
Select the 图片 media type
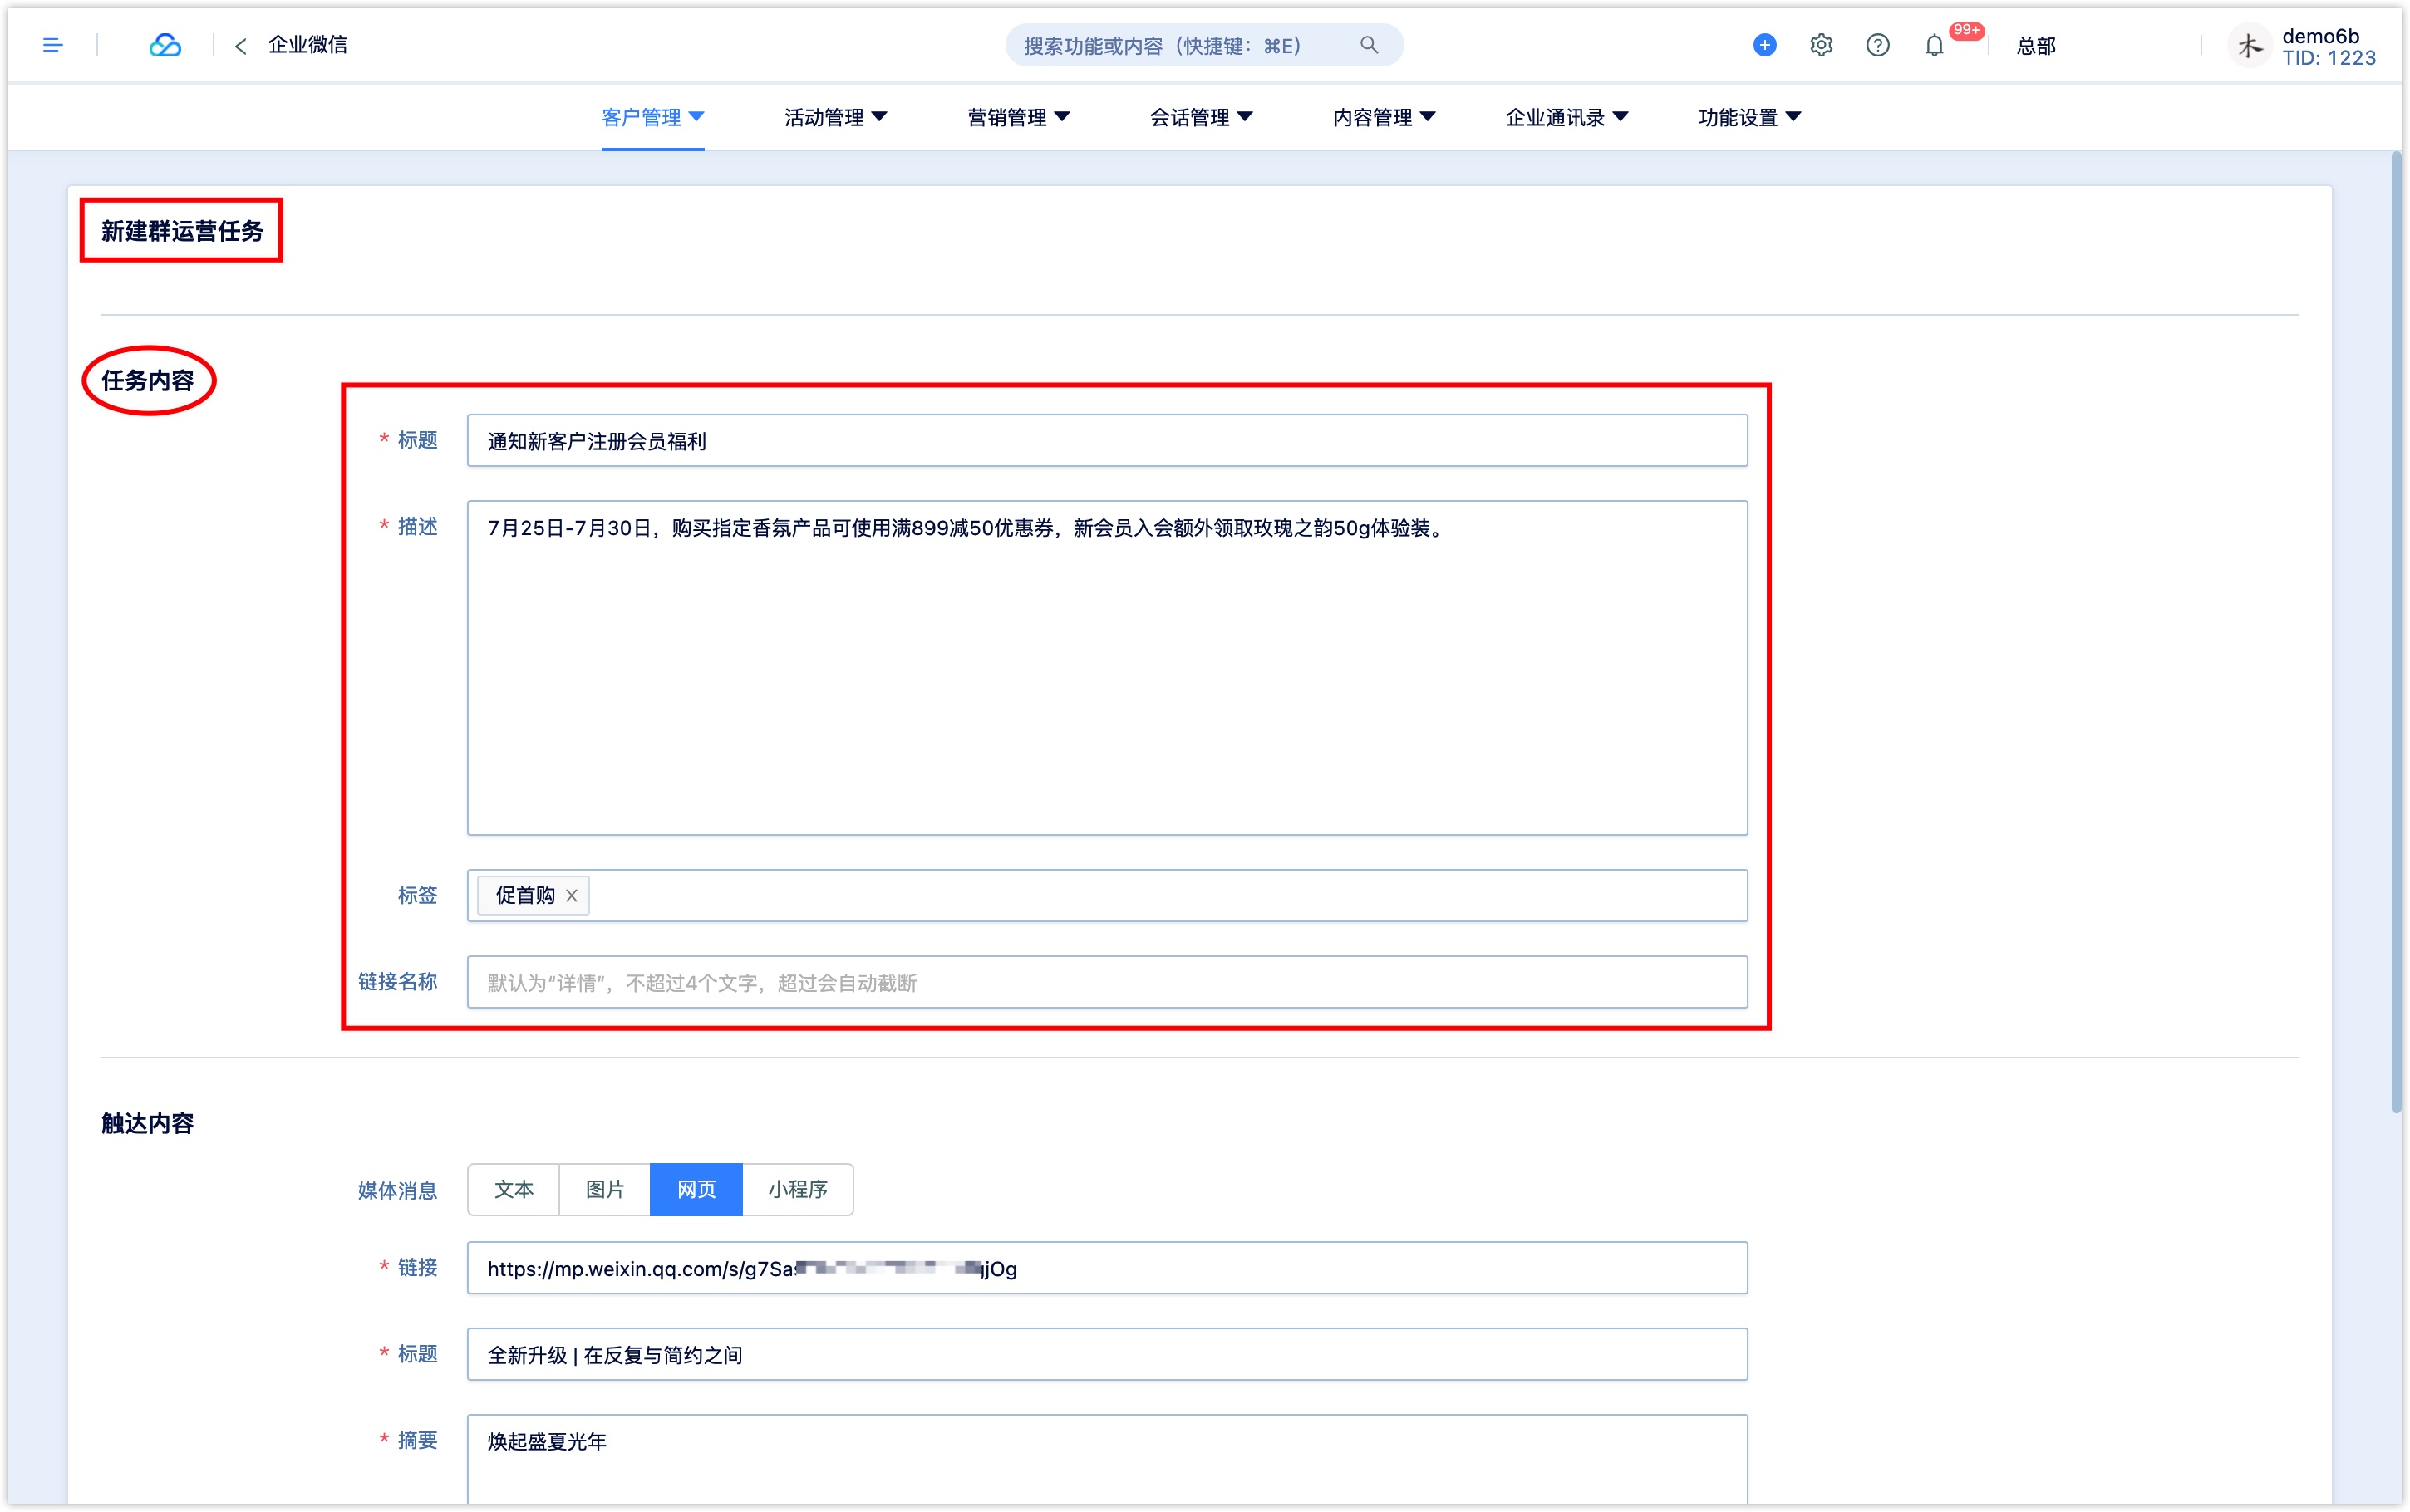605,1189
